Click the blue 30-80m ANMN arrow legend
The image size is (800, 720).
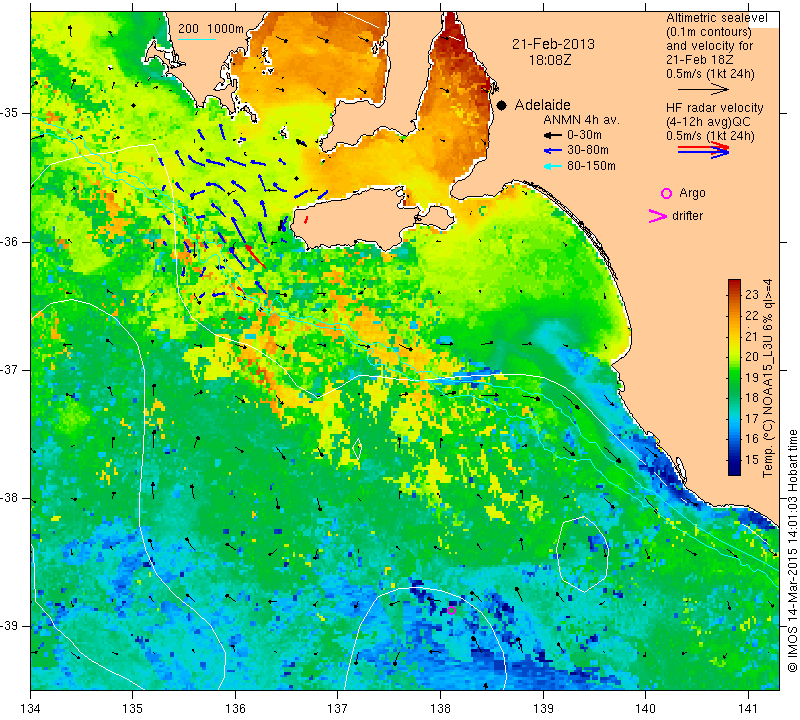coord(552,151)
